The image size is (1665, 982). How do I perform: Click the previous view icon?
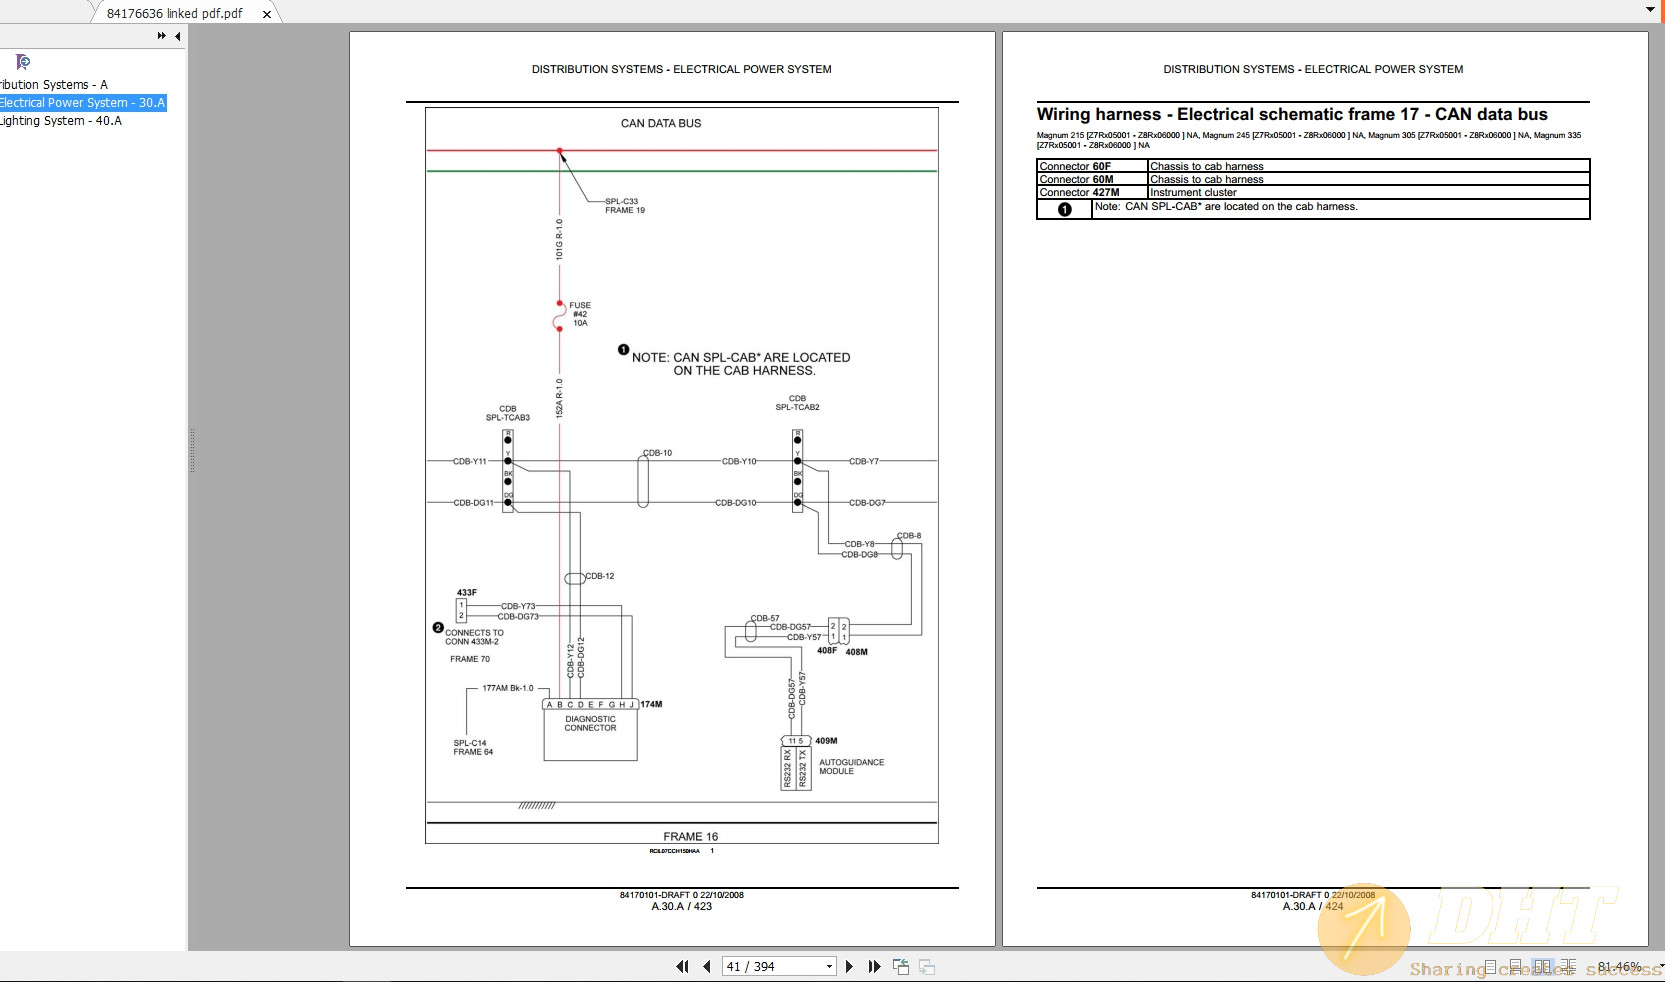coord(901,967)
